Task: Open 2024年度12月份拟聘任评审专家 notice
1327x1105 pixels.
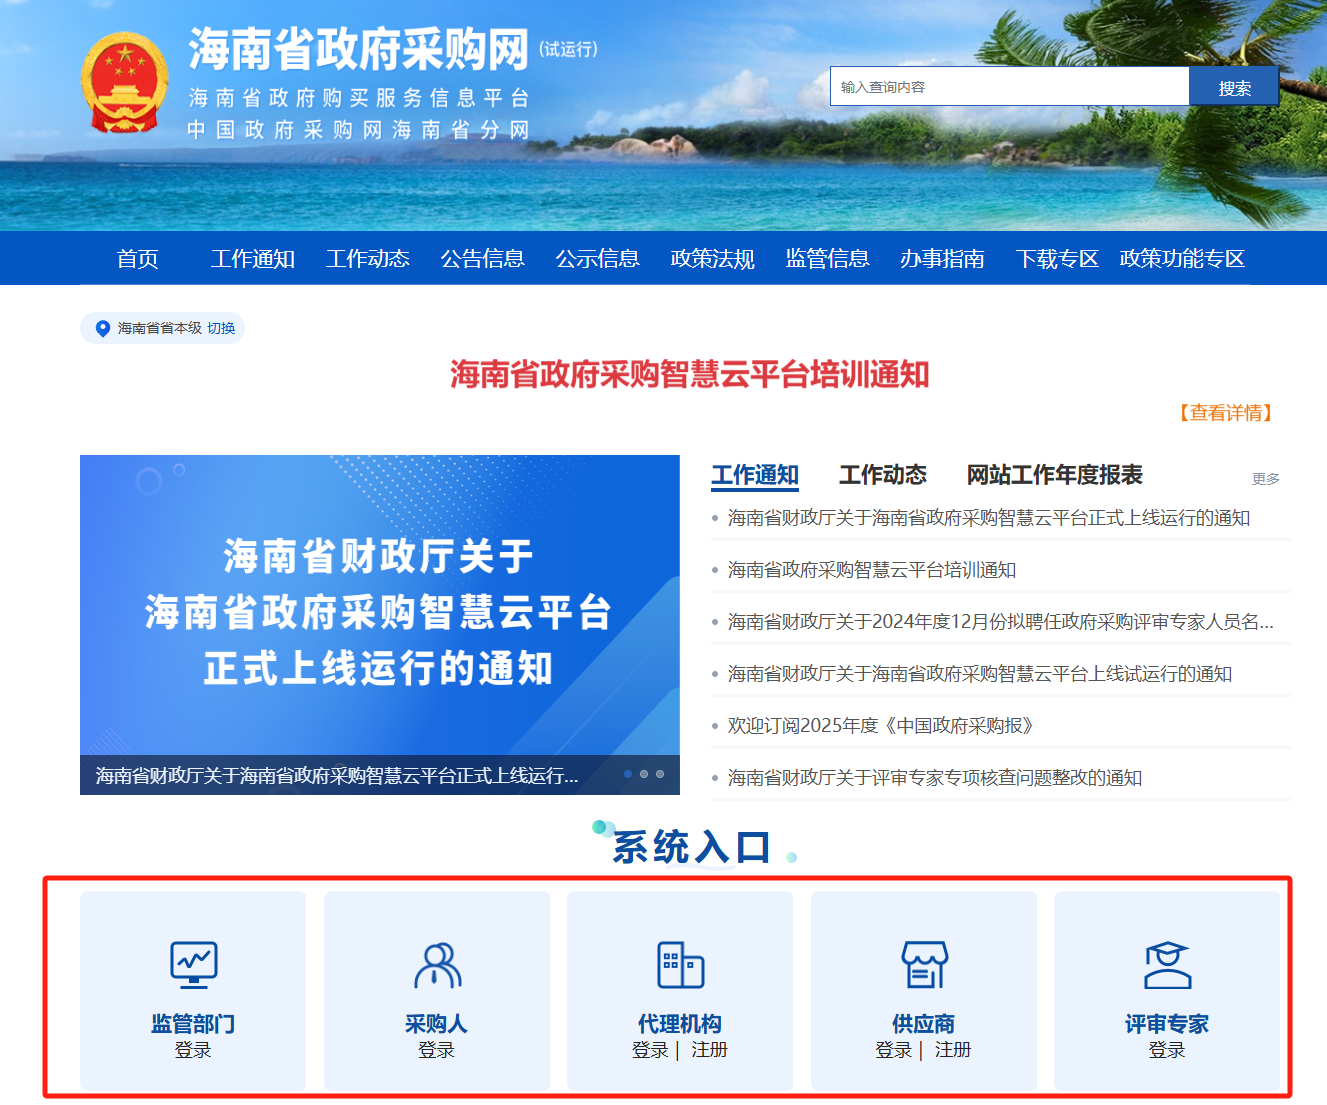Action: 1000,622
